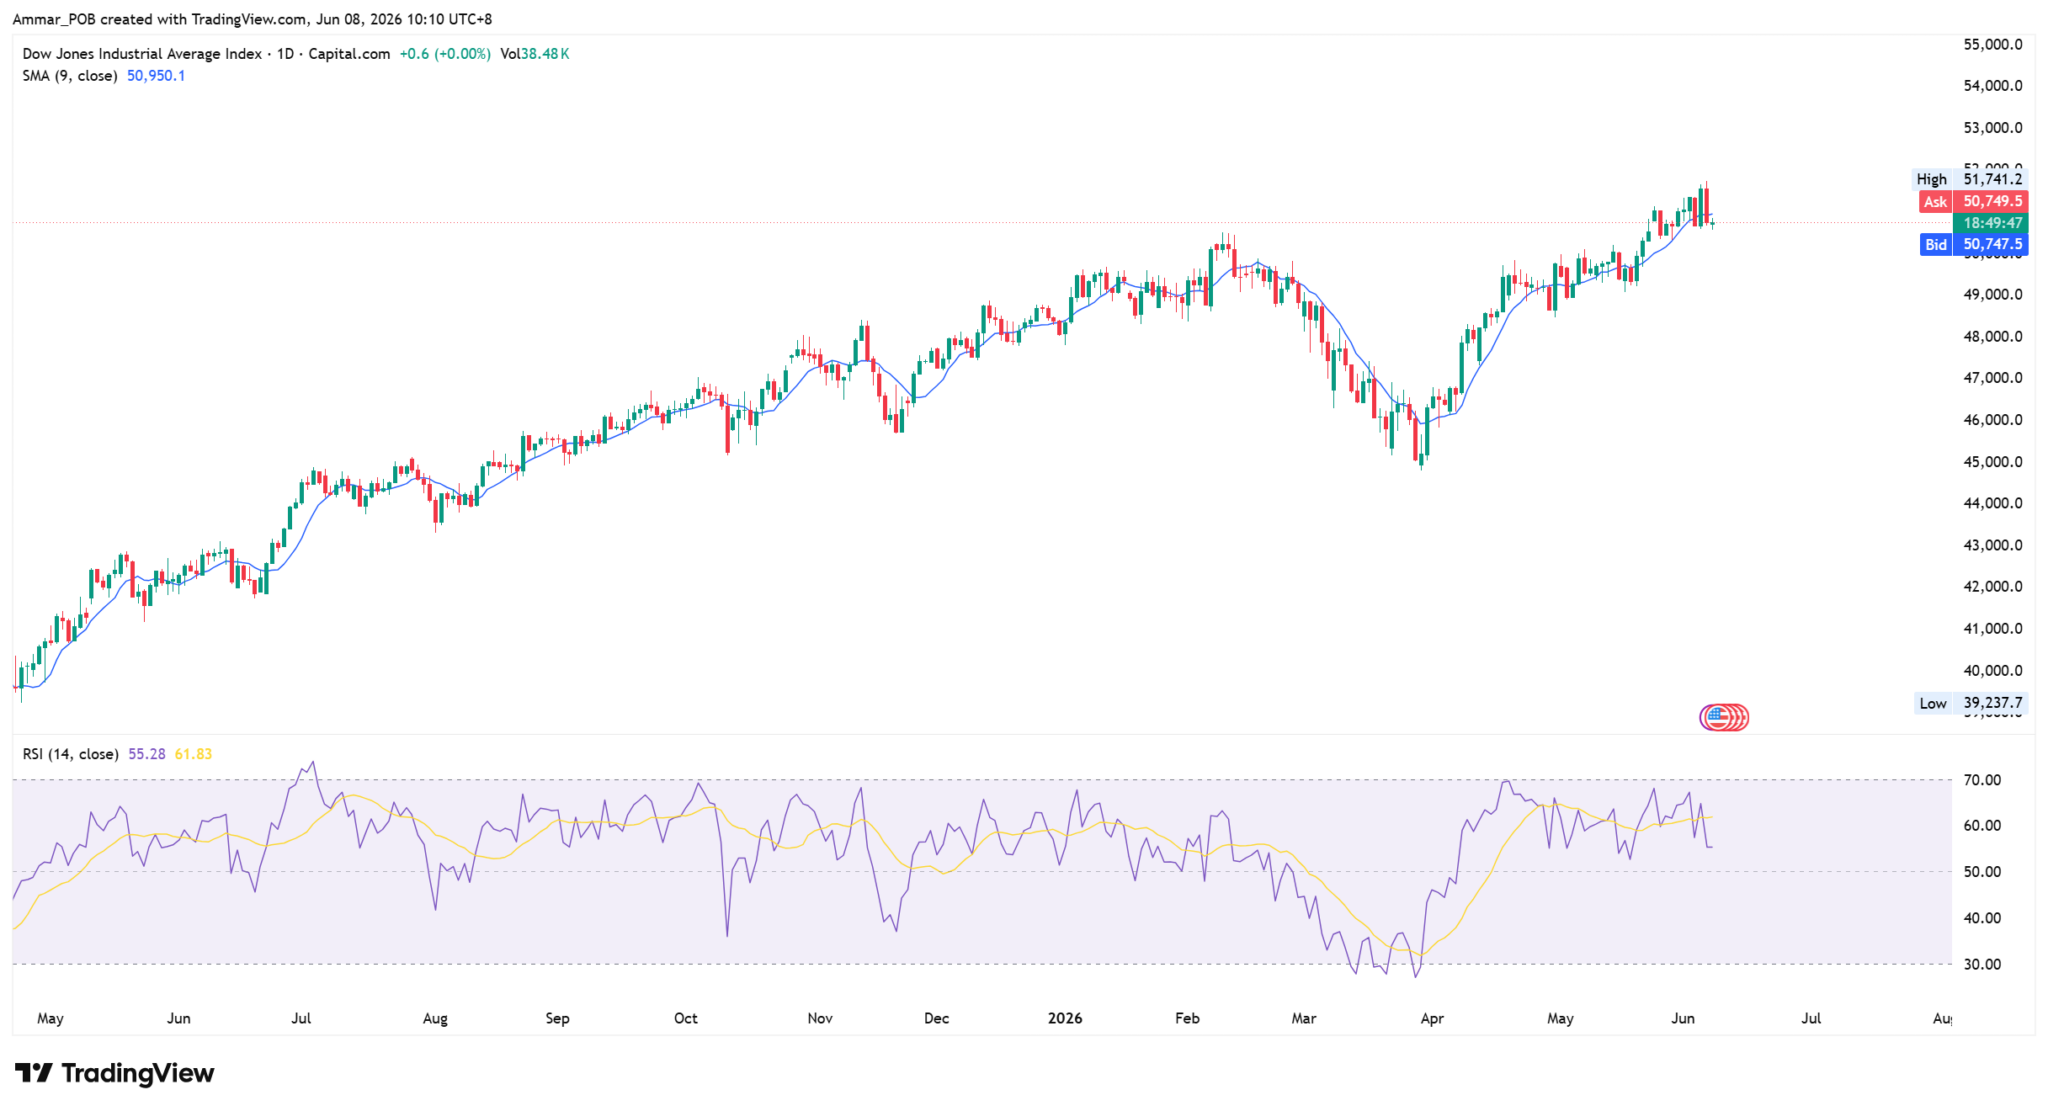Viewport: 2048px width, 1111px height.
Task: Click the Nov label on time axis
Action: (820, 1018)
